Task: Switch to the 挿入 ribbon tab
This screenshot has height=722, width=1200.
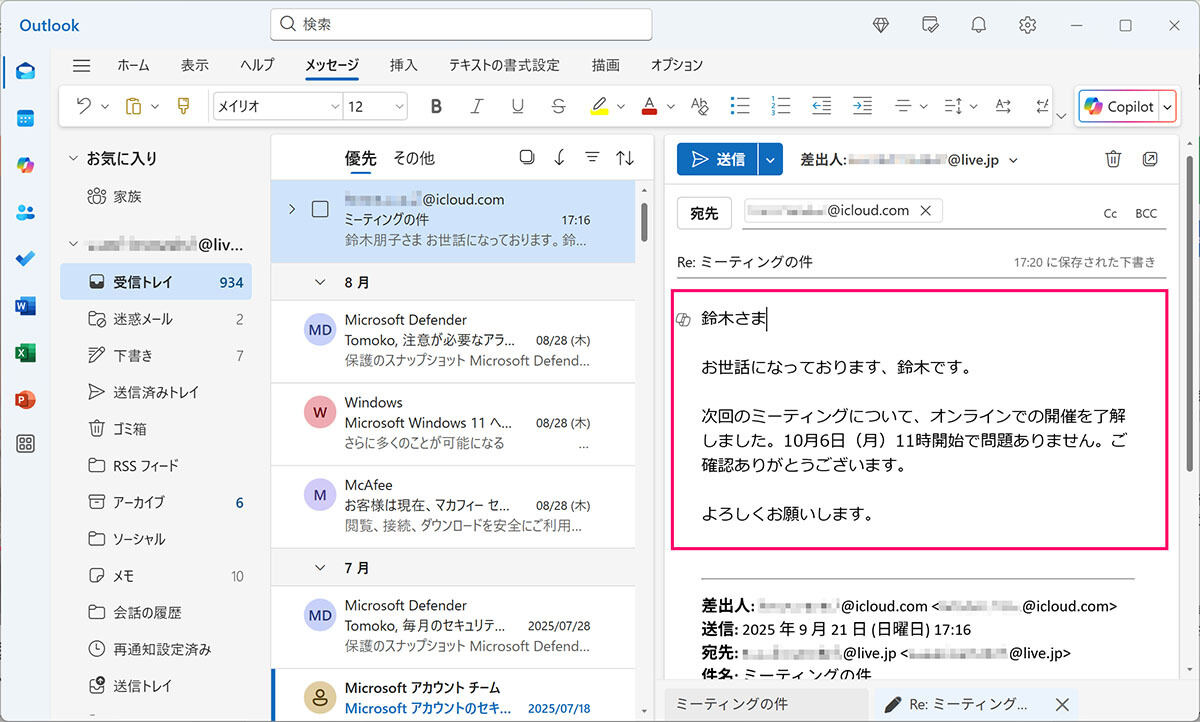Action: point(403,65)
